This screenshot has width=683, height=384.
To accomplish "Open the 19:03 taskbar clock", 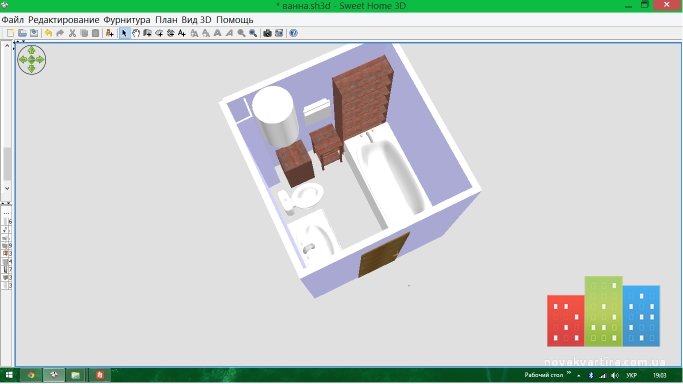I will [659, 375].
